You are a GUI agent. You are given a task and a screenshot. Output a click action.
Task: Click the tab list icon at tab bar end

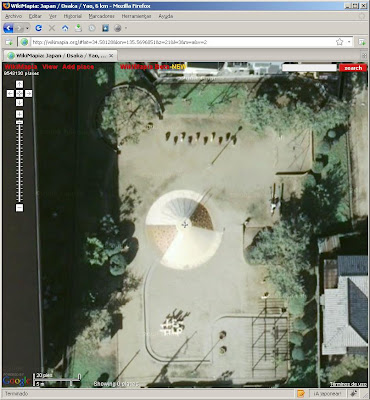364,56
